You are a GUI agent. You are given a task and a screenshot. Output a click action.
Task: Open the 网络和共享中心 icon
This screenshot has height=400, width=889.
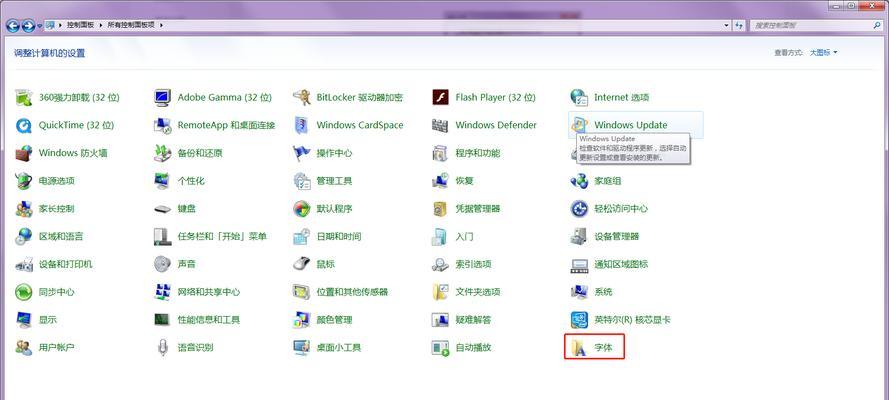pos(163,292)
